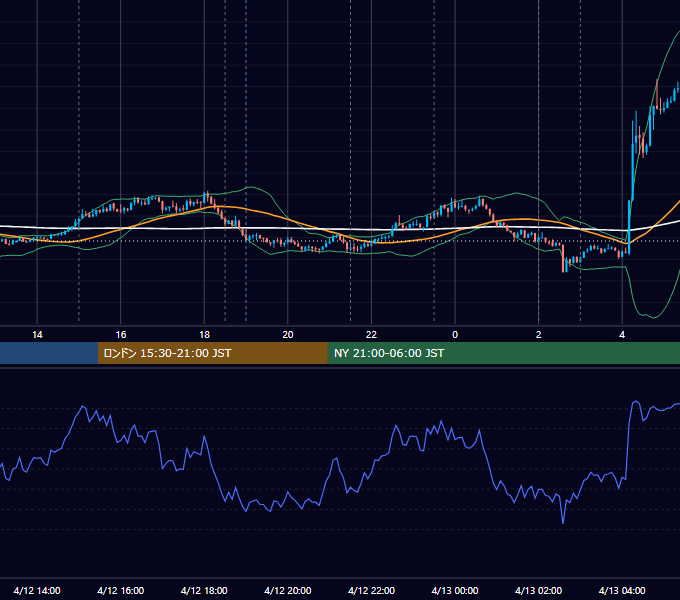Click the 4/12 14:00 date label
Screen dimensions: 680x600
[x=37, y=590]
